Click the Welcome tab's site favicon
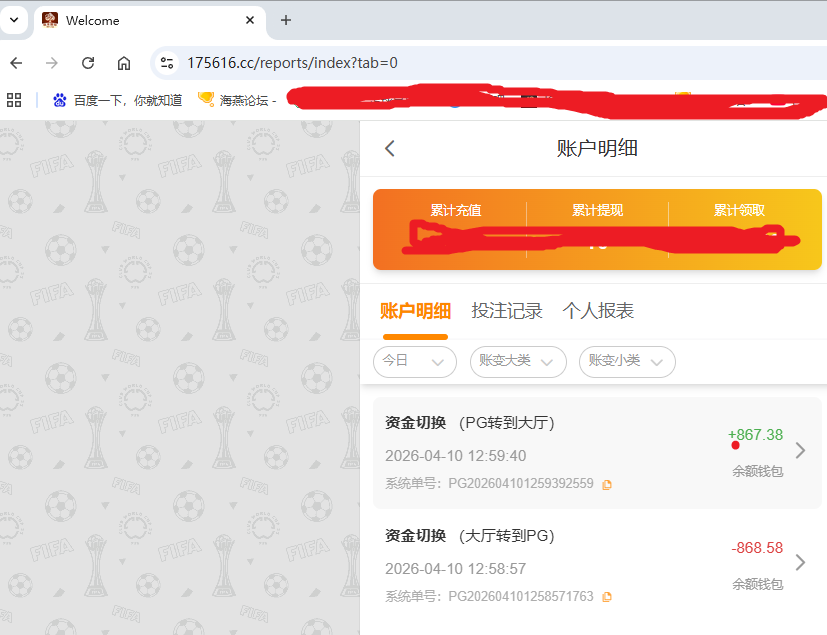This screenshot has width=827, height=635. [49, 20]
